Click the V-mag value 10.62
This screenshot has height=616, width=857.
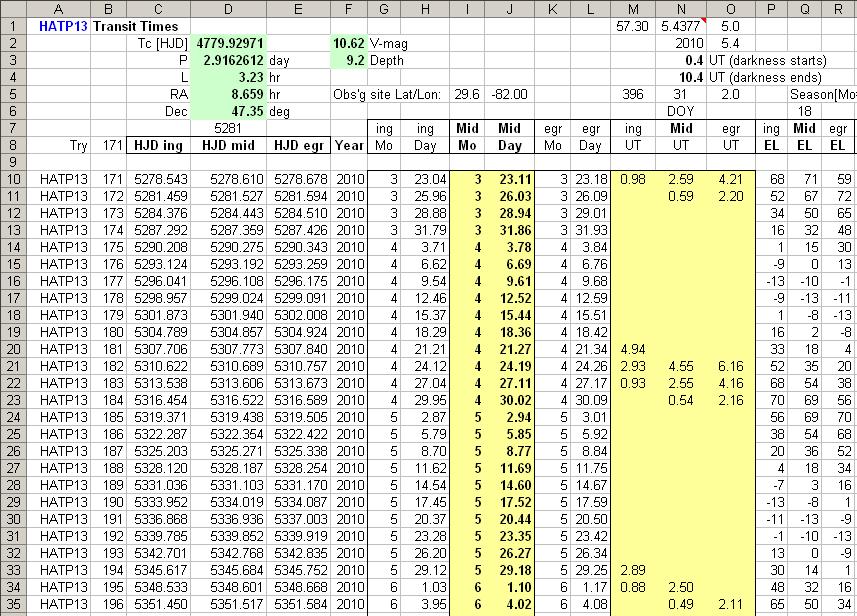(x=349, y=43)
